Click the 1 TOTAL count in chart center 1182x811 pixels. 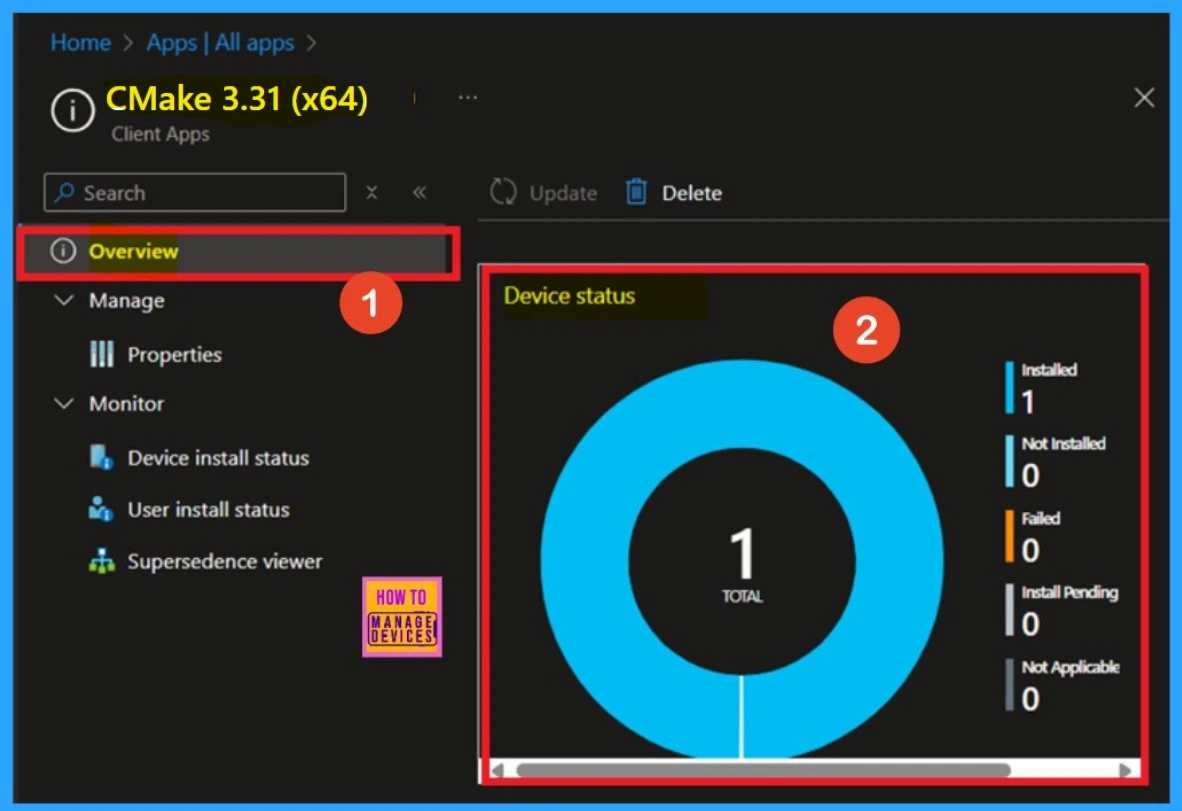(742, 563)
